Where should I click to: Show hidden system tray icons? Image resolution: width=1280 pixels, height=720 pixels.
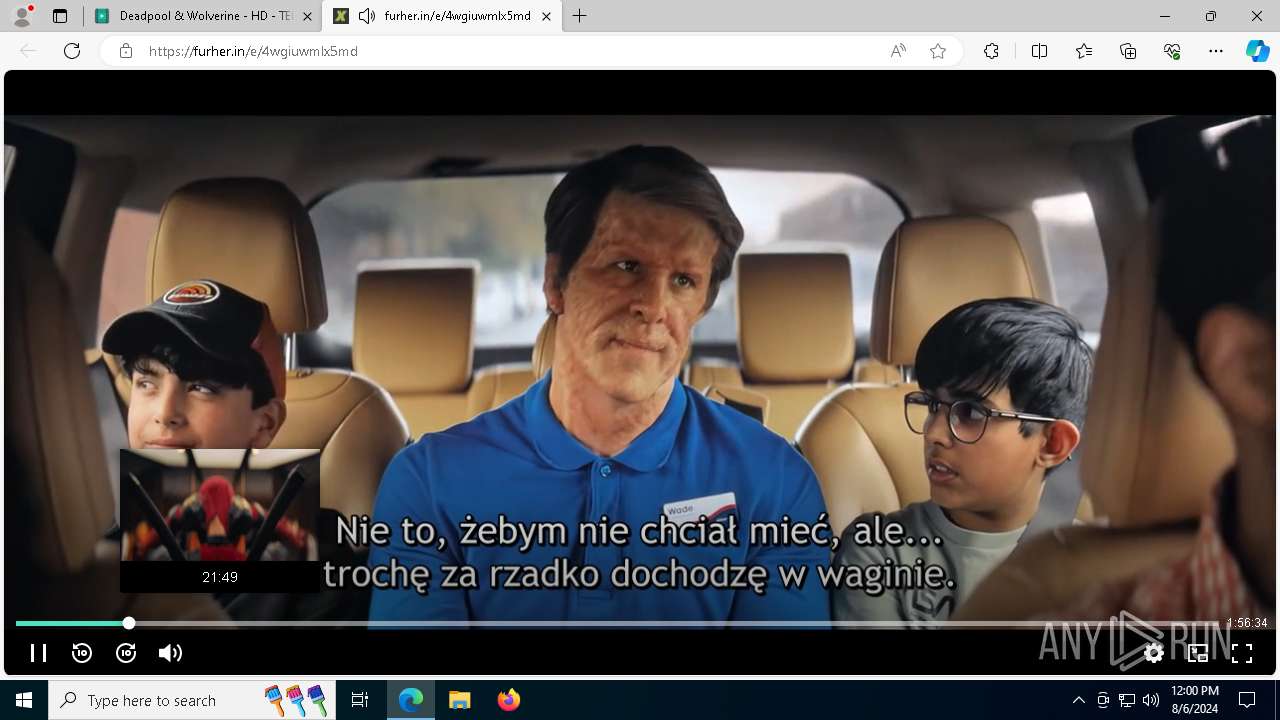[1078, 700]
